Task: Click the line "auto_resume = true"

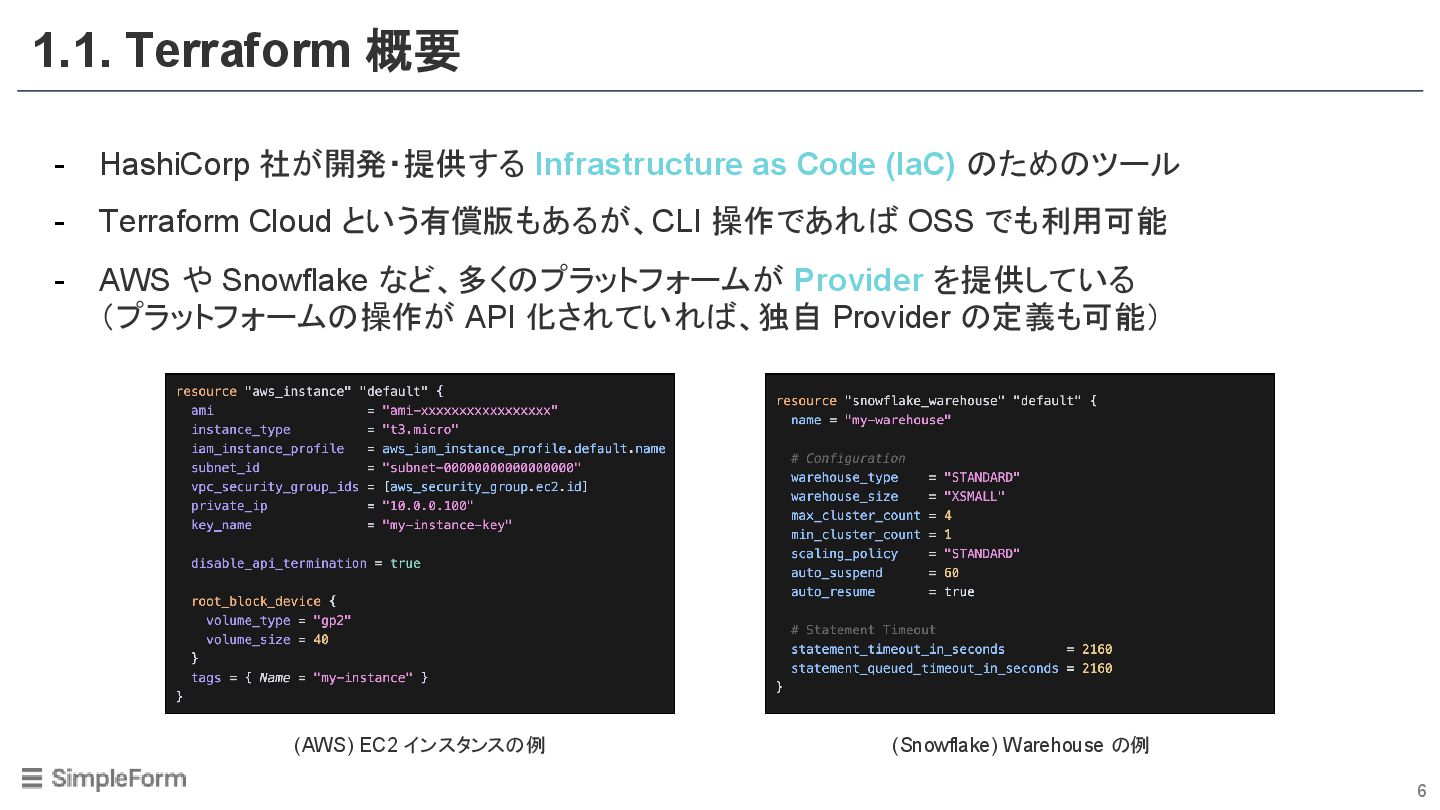Action: click(882, 591)
